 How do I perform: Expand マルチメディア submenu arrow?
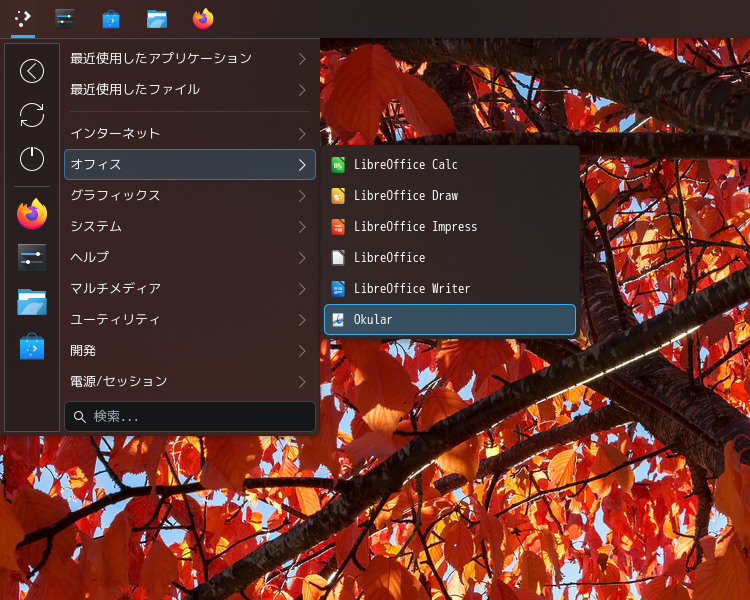tap(302, 289)
